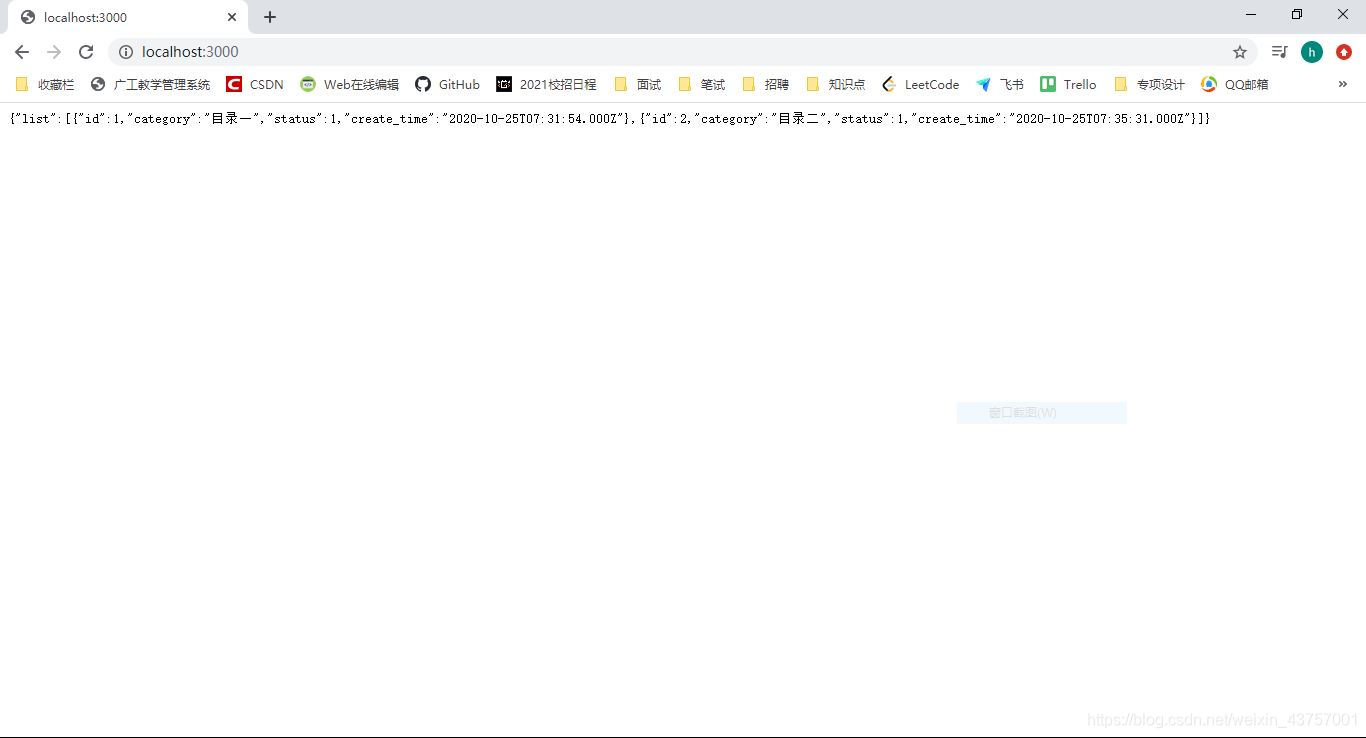Reload the localhost:3000 page

coord(86,52)
